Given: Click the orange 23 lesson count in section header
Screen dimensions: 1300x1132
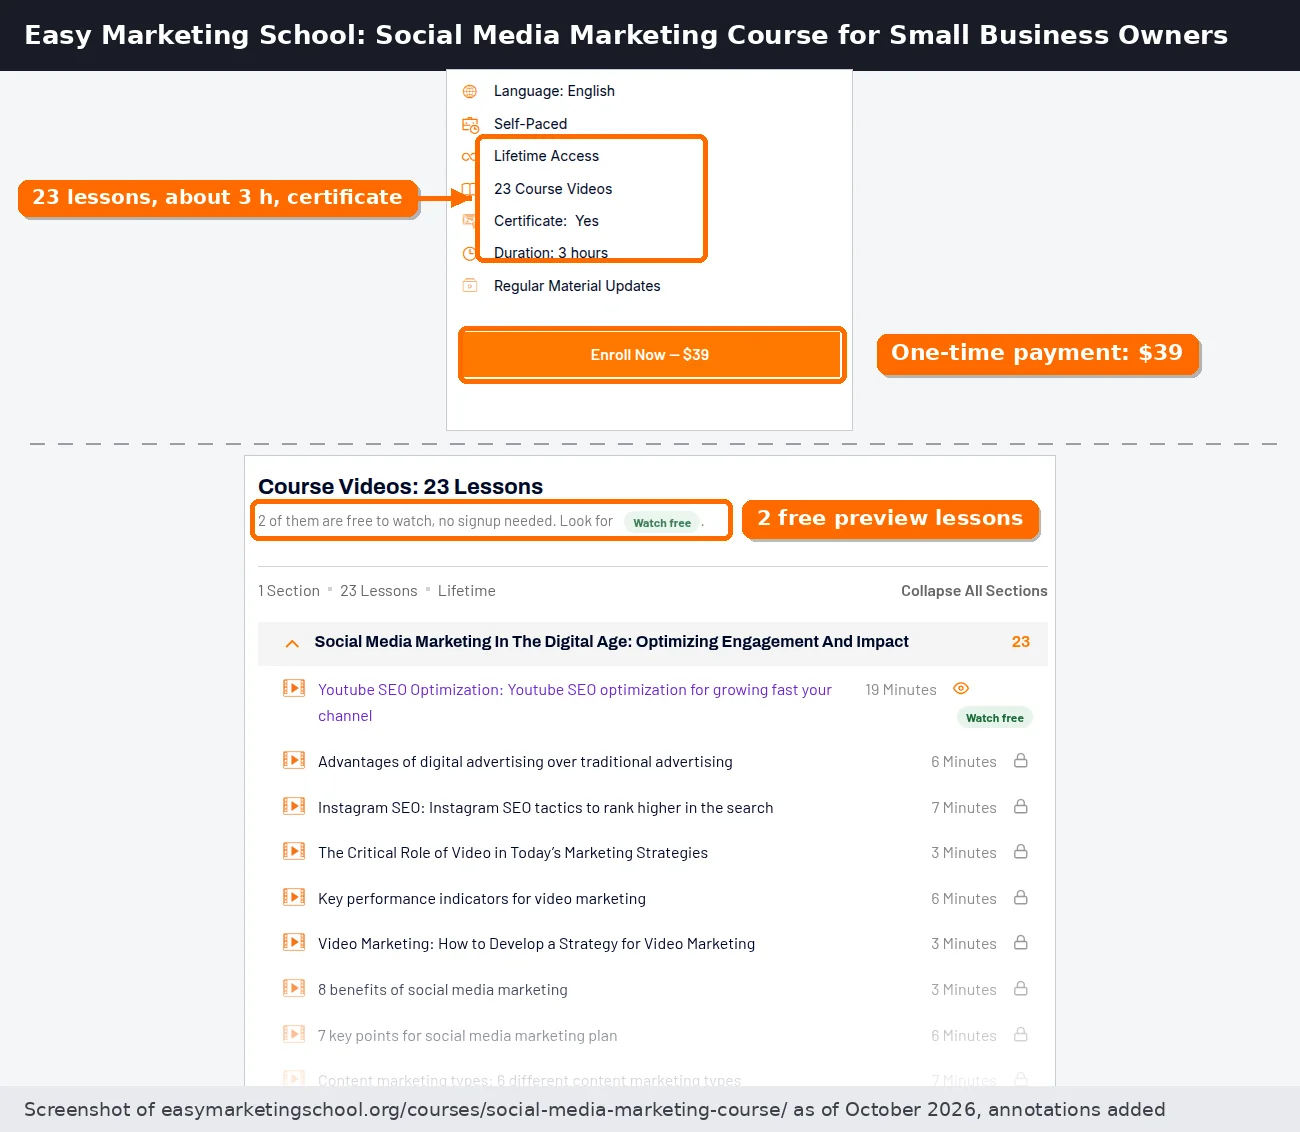Looking at the screenshot, I should [1020, 642].
